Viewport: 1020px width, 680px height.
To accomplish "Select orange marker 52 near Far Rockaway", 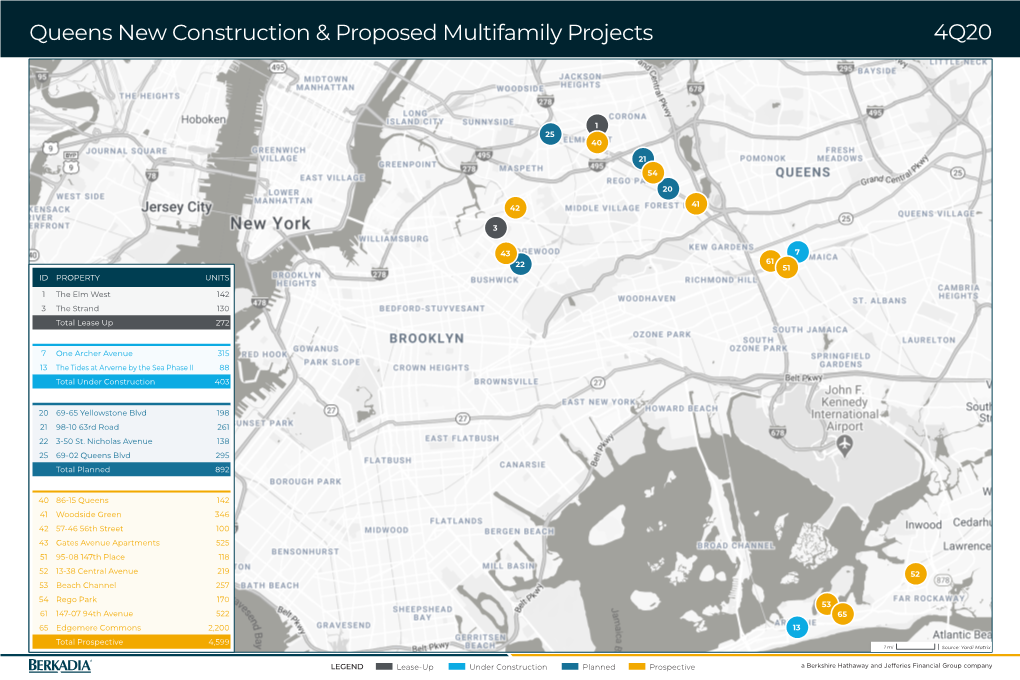I will coord(914,575).
